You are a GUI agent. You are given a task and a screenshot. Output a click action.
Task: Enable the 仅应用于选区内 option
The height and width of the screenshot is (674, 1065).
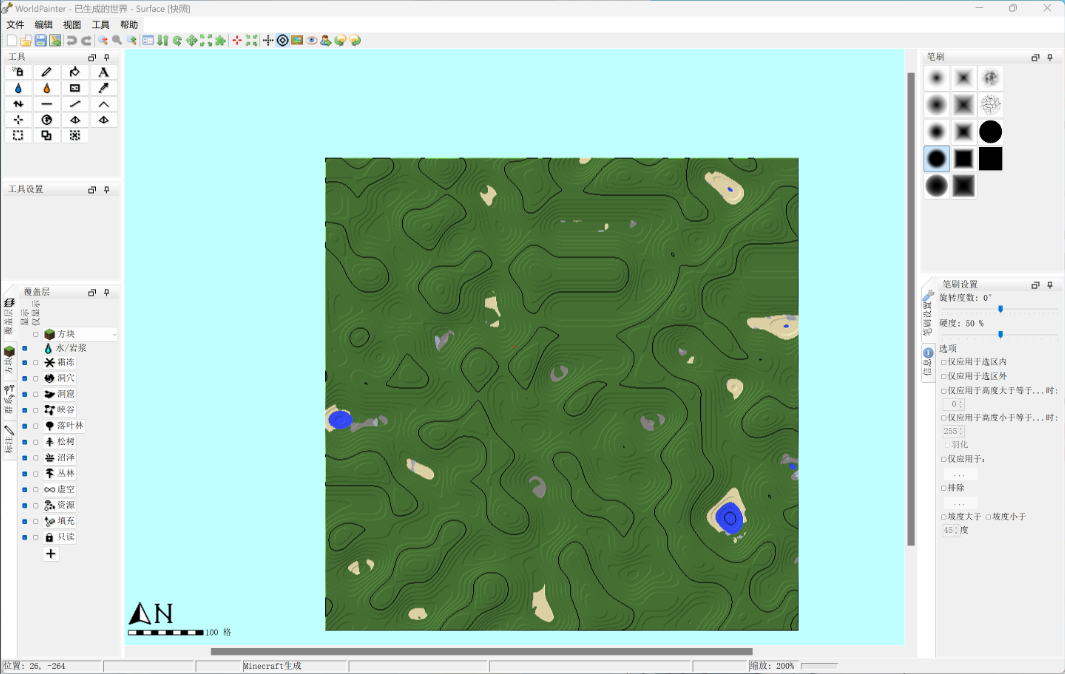coord(944,362)
